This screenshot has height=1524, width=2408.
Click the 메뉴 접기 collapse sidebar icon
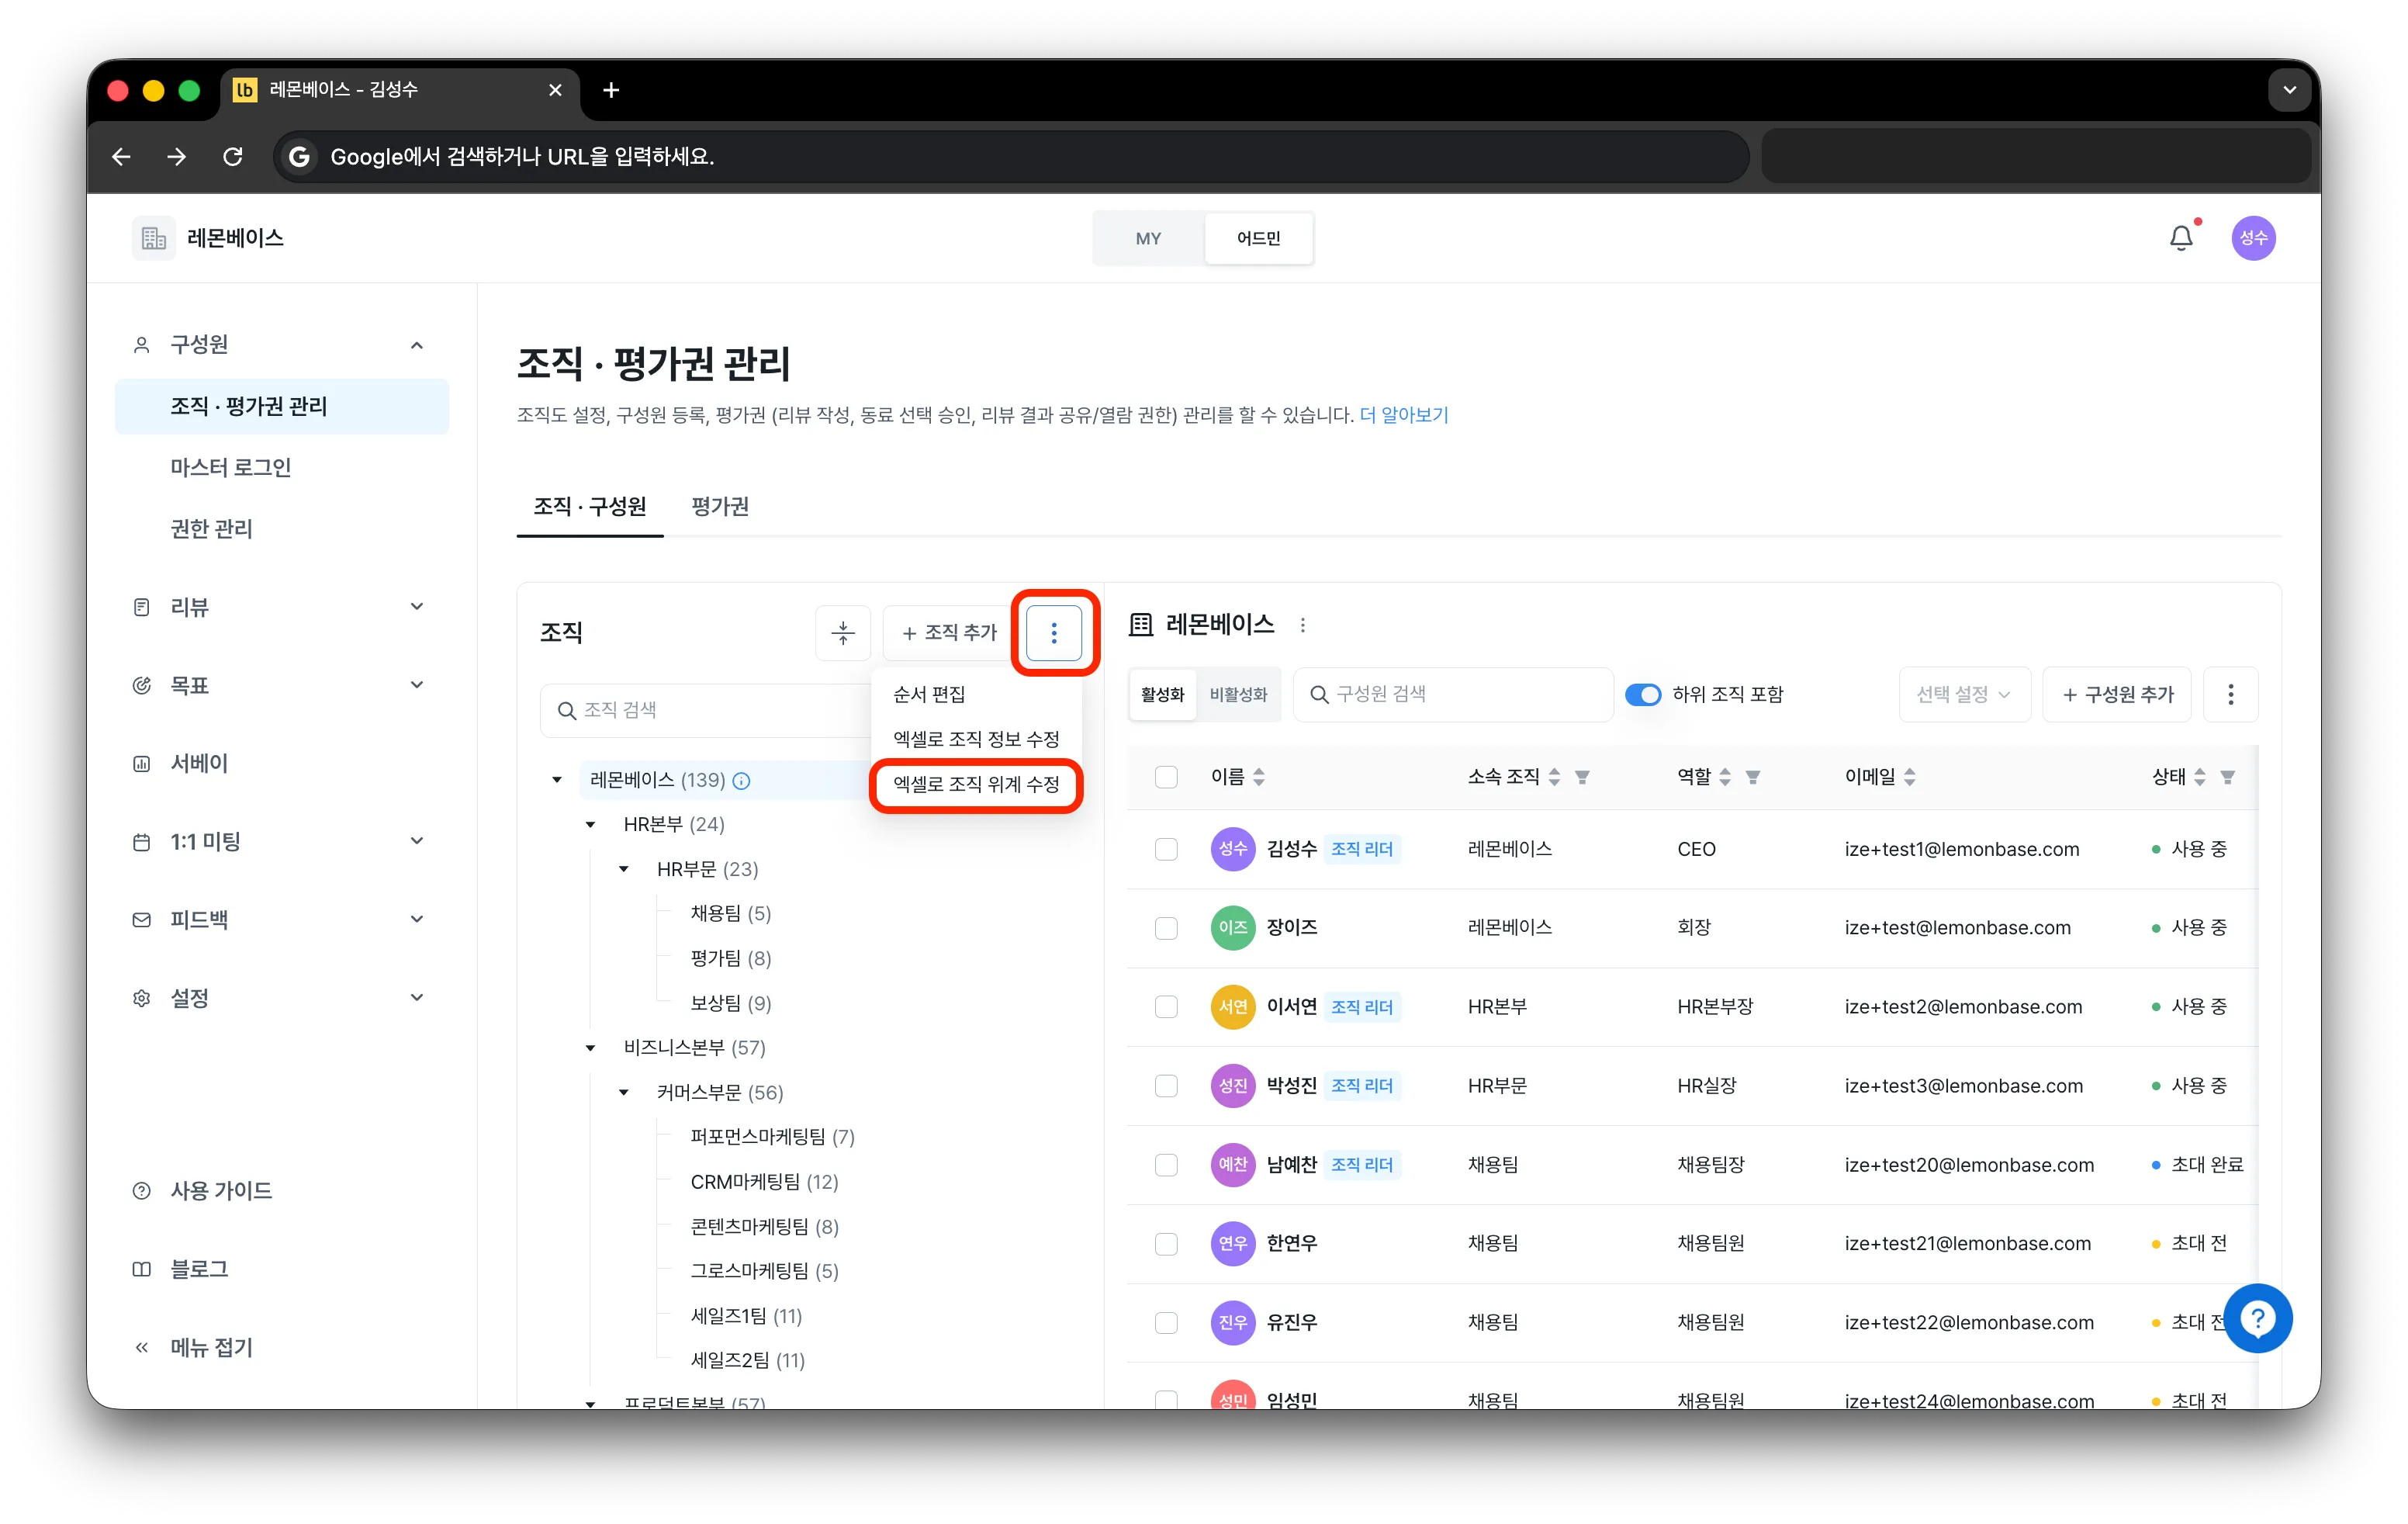tap(142, 1348)
